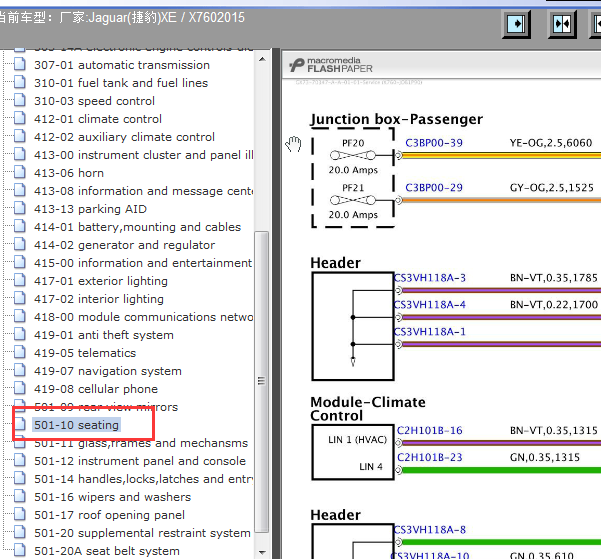The width and height of the screenshot is (601, 559).
Task: Select 419-08 cellular phone
Action: (96, 390)
